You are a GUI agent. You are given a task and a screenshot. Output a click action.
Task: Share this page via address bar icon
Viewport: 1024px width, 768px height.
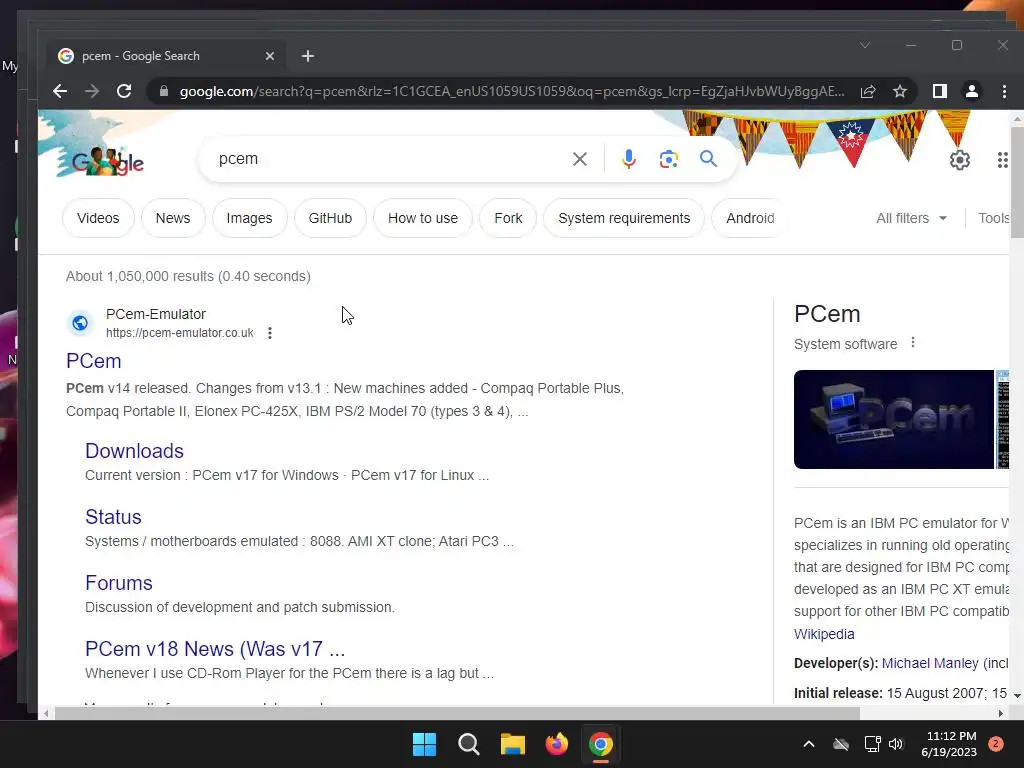pyautogui.click(x=868, y=91)
